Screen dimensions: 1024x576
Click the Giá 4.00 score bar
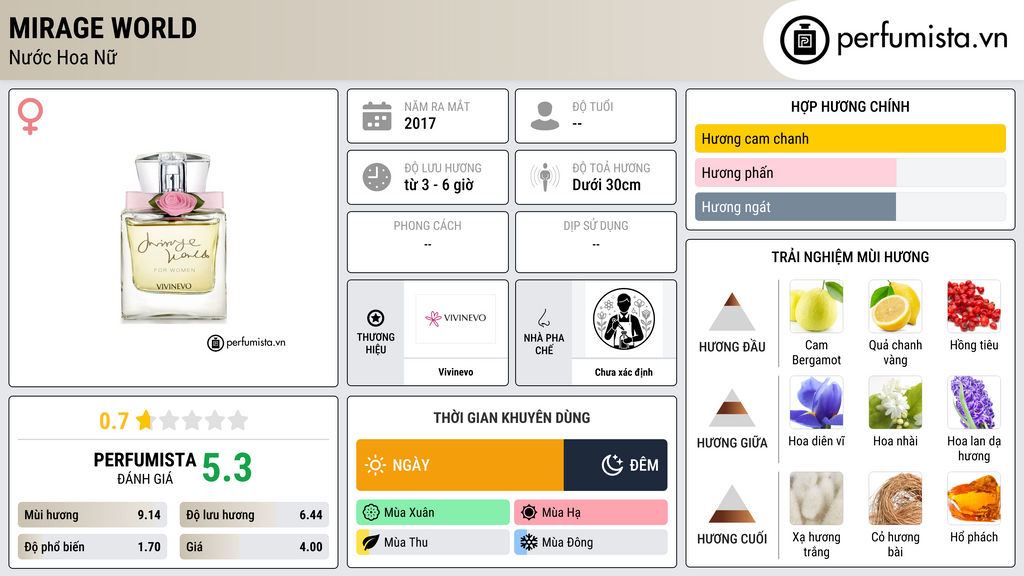pos(254,547)
